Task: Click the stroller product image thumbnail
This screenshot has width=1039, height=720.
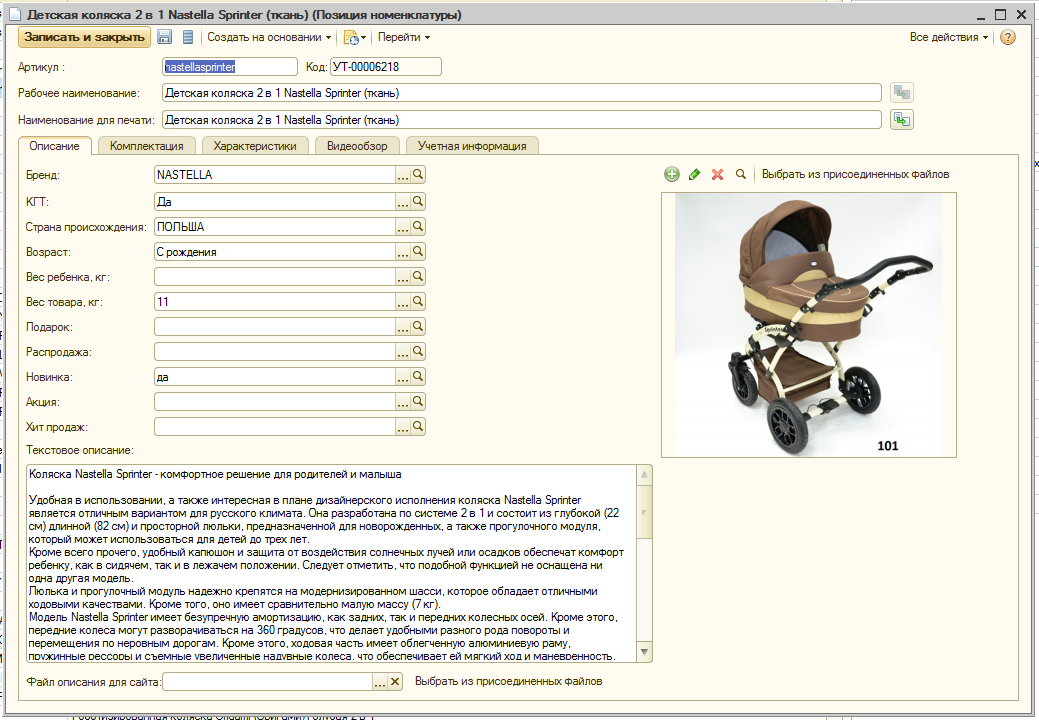Action: coord(808,325)
